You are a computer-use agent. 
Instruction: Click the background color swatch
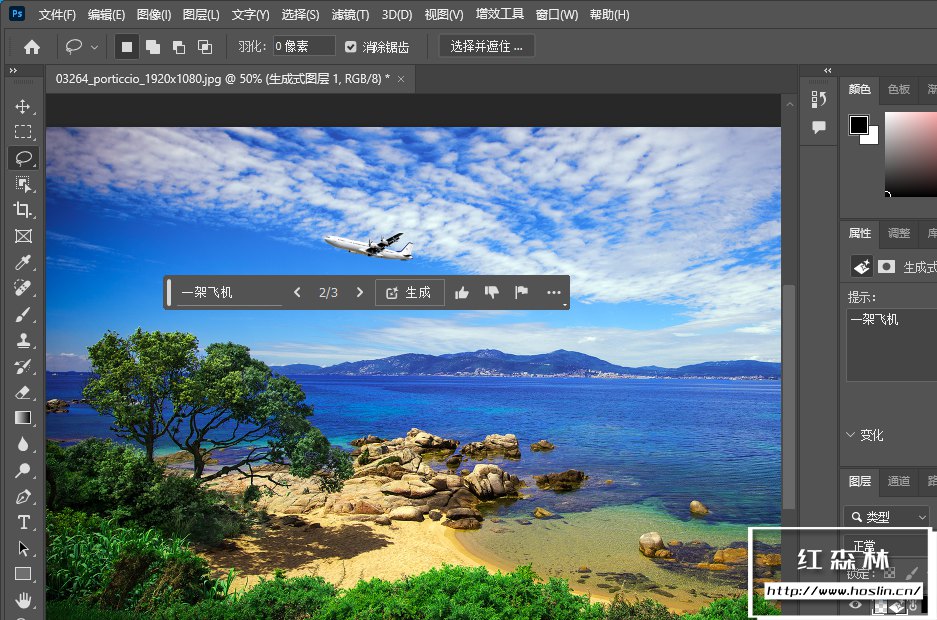(x=871, y=137)
